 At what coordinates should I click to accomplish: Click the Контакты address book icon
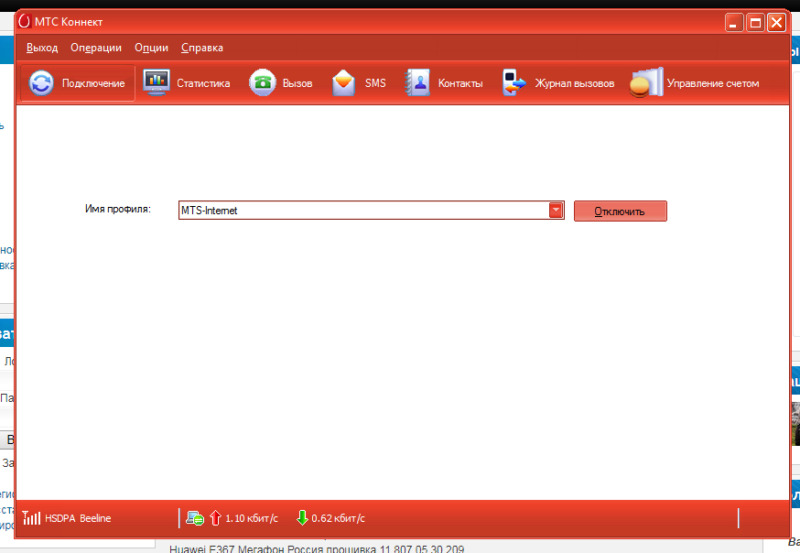point(417,83)
